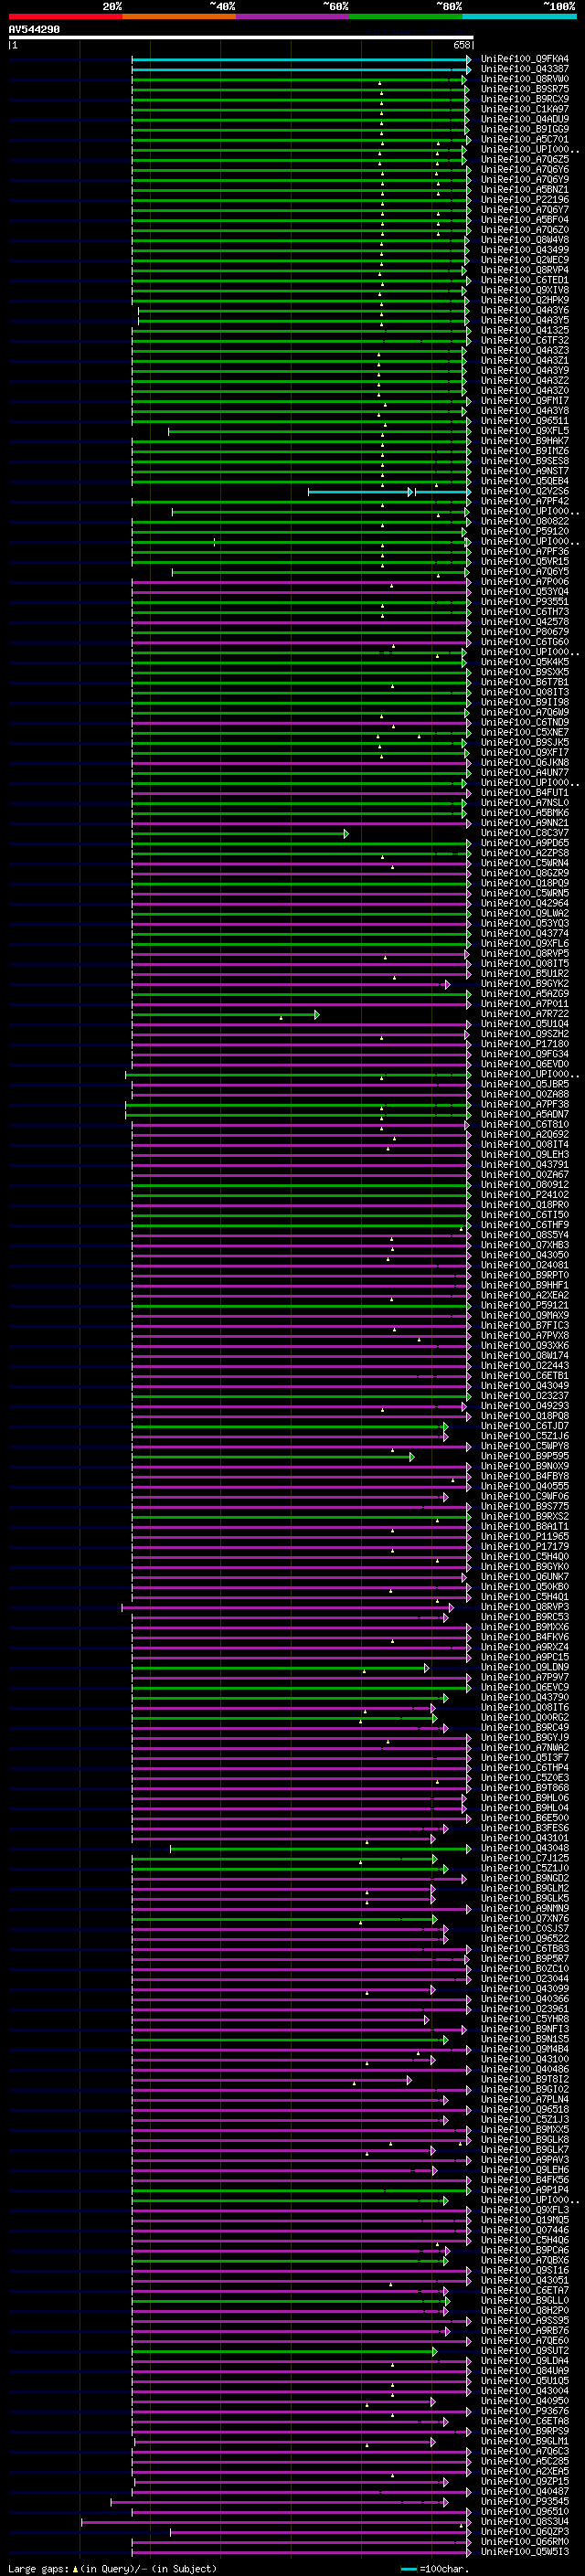Select the UniRef100_P24102 label
The height and width of the screenshot is (2576, 585).
tap(525, 1195)
